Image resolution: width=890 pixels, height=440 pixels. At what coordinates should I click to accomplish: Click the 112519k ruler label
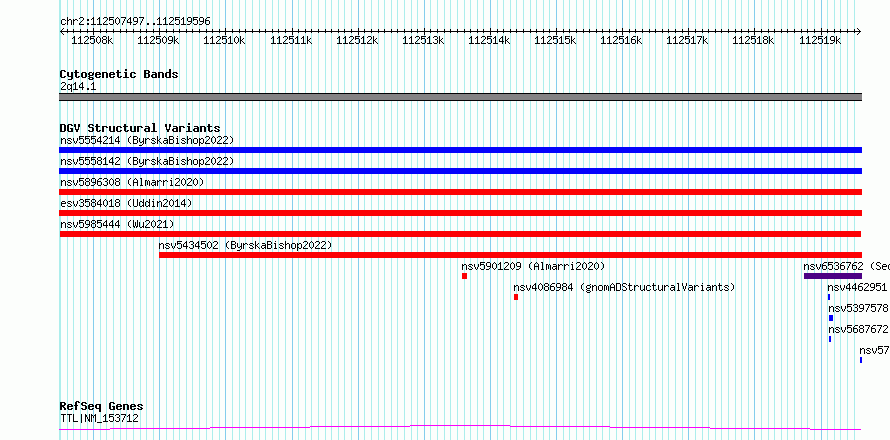coord(820,40)
